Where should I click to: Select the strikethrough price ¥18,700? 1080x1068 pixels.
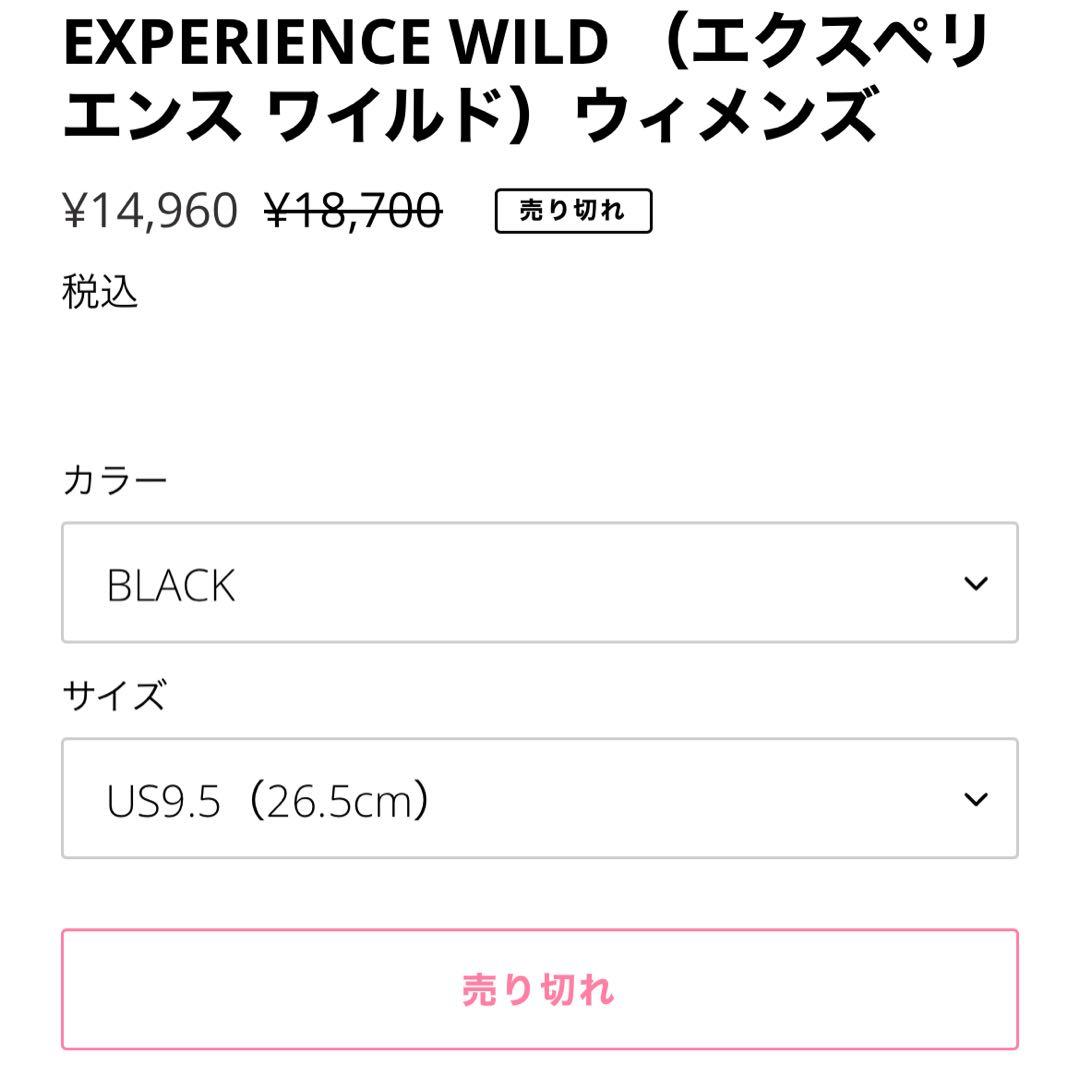click(x=353, y=211)
